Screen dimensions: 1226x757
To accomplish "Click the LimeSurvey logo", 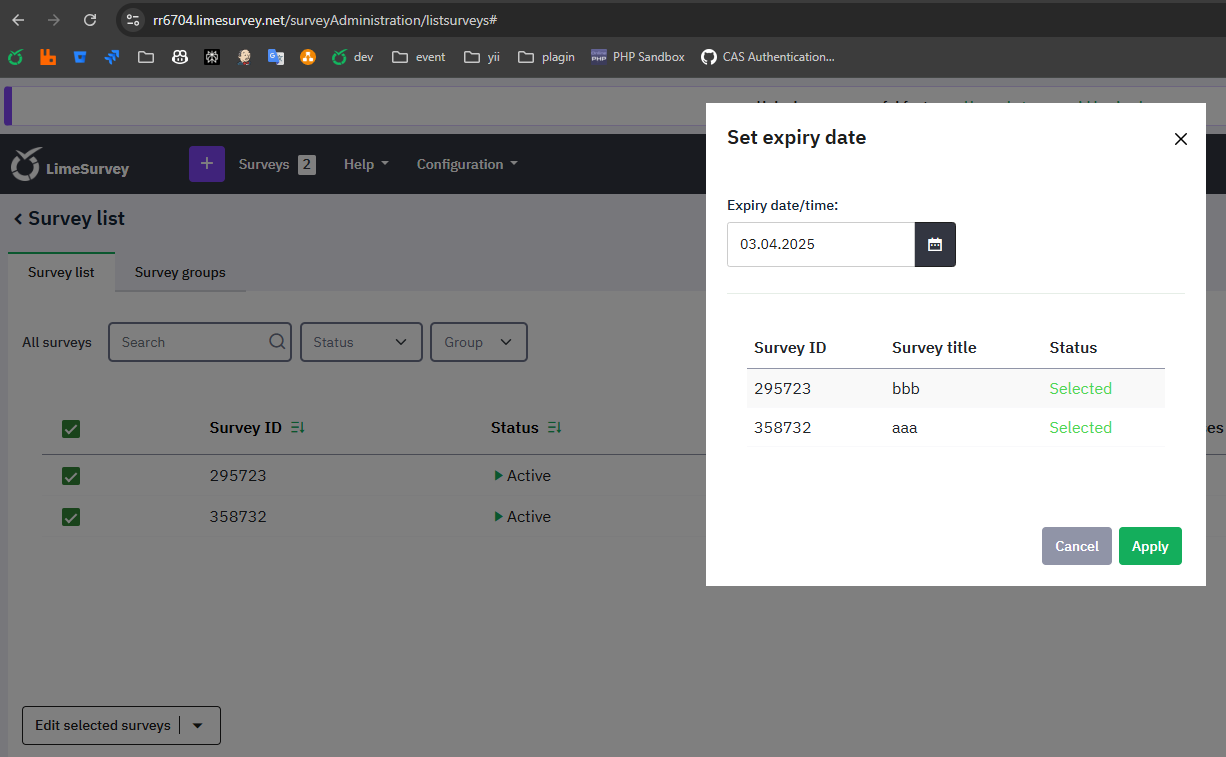I will (x=70, y=165).
